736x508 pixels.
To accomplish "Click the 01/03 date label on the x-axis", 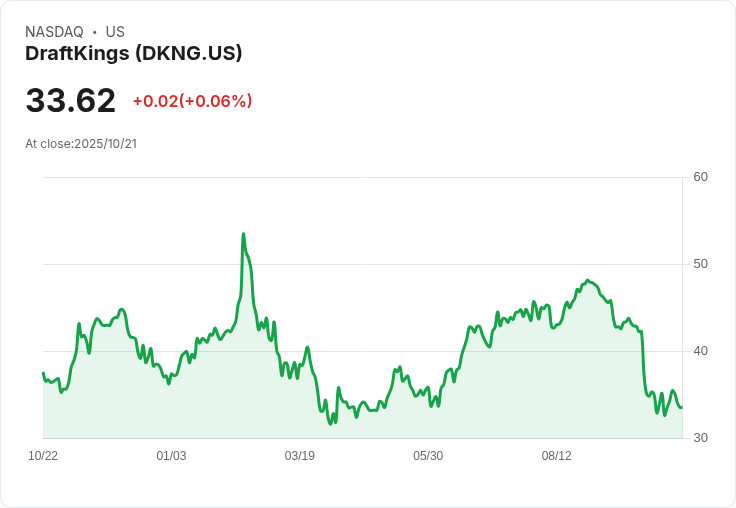I will (x=171, y=456).
